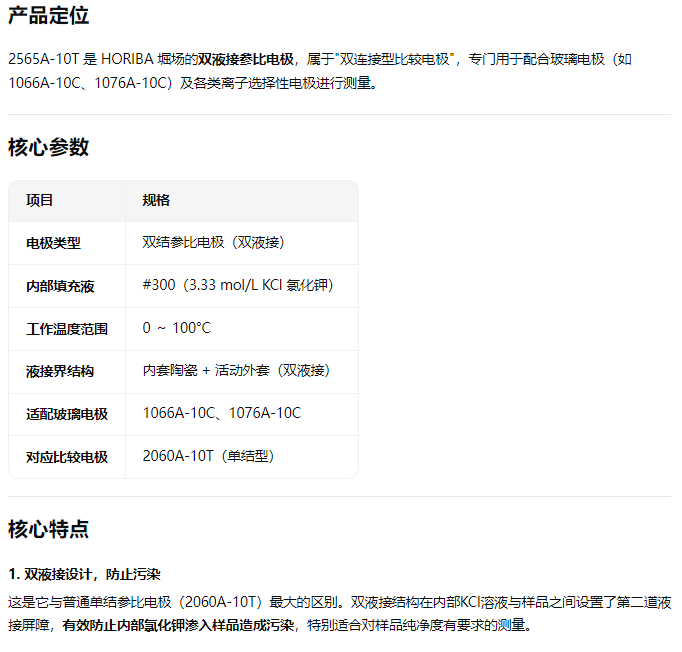Select the table header 项目

pyautogui.click(x=40, y=201)
